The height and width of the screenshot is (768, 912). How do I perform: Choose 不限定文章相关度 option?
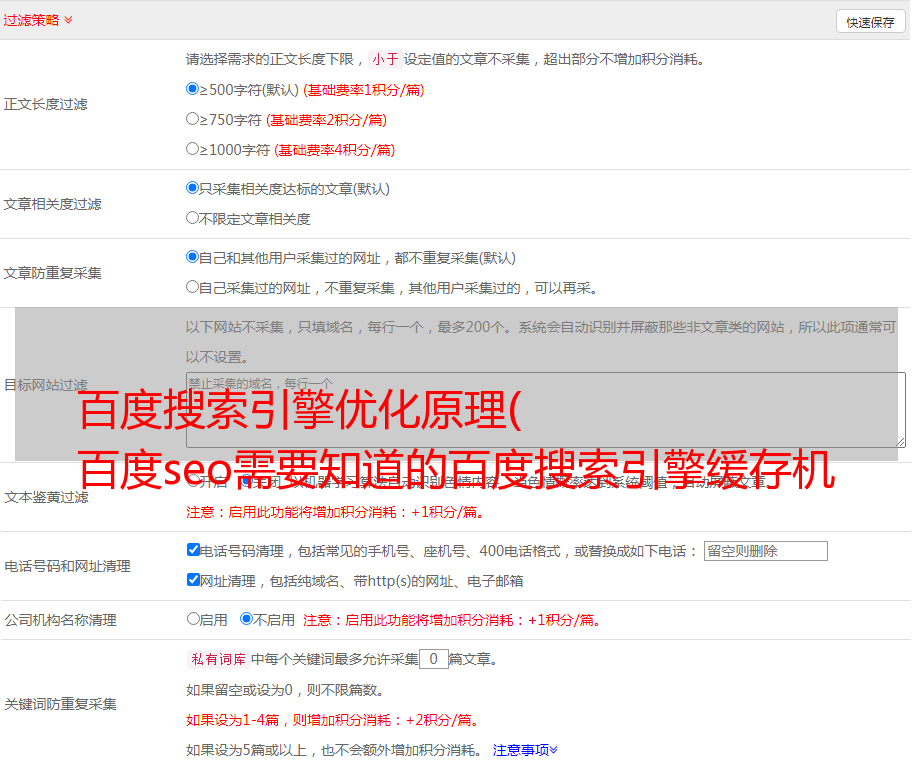coord(193,218)
